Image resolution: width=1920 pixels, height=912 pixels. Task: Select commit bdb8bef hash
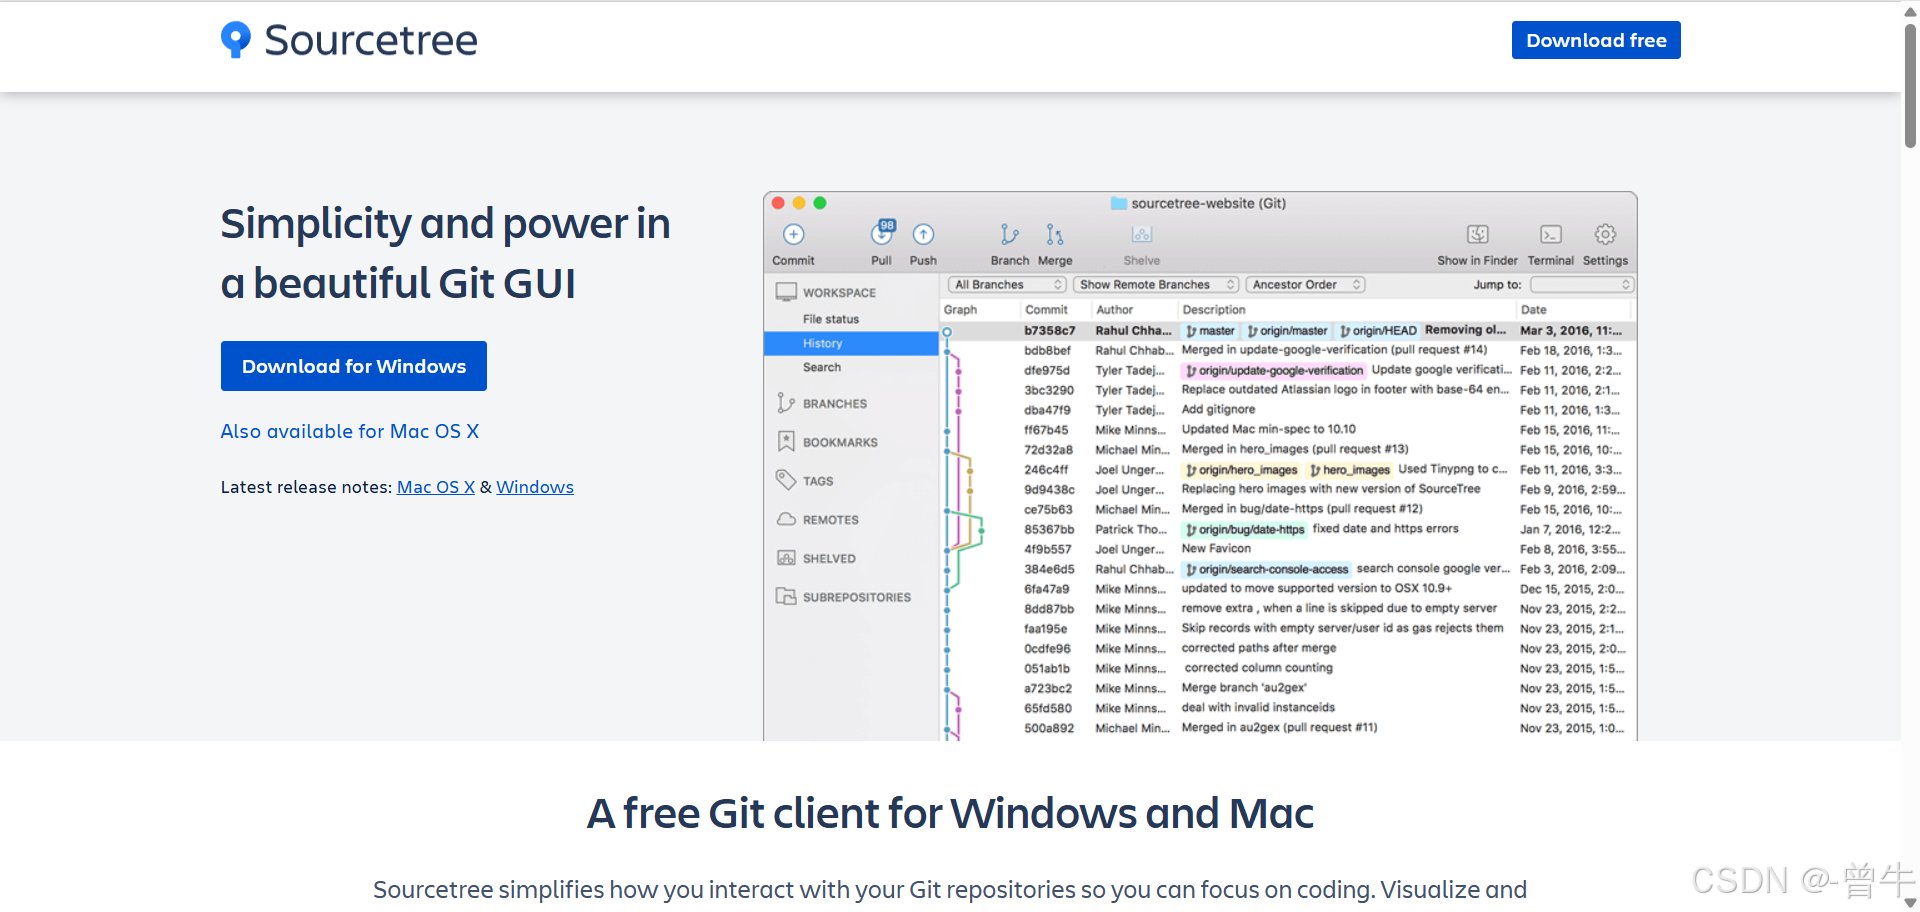(x=1047, y=351)
